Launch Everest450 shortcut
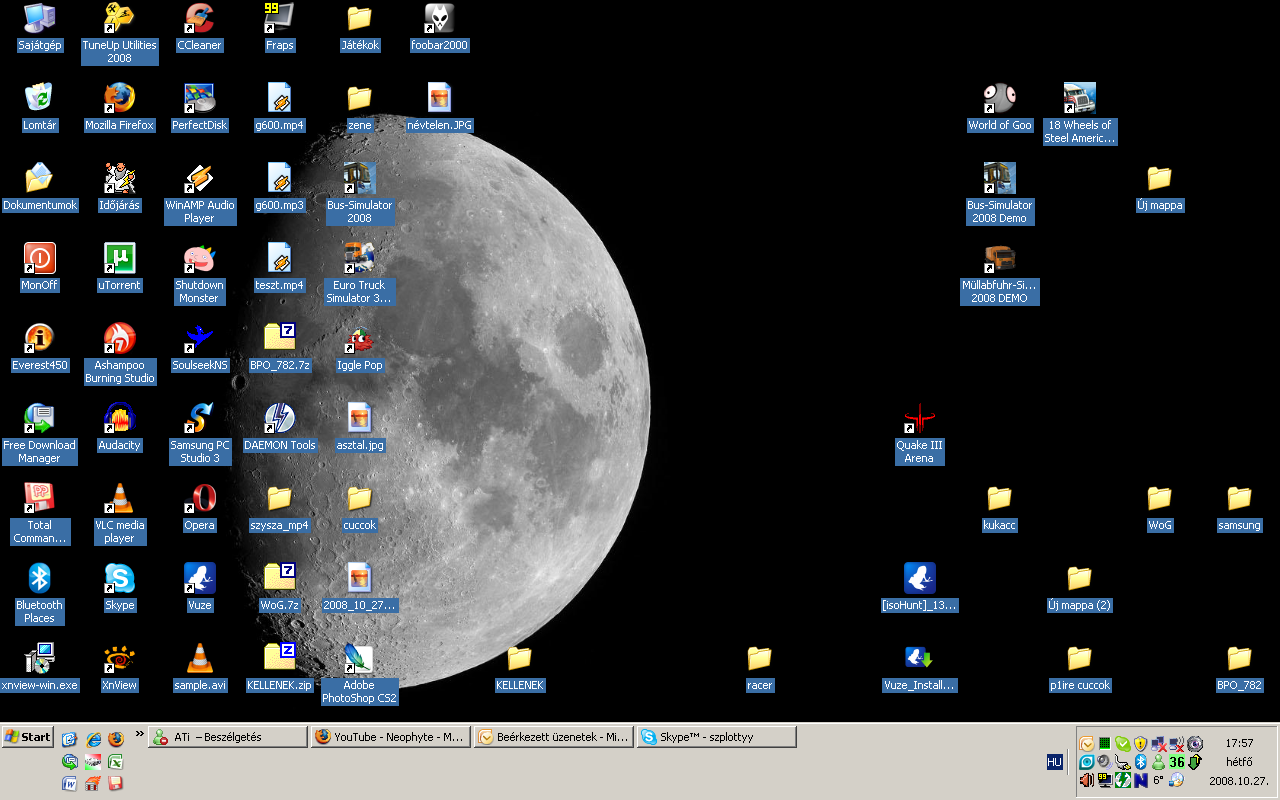 [x=39, y=348]
